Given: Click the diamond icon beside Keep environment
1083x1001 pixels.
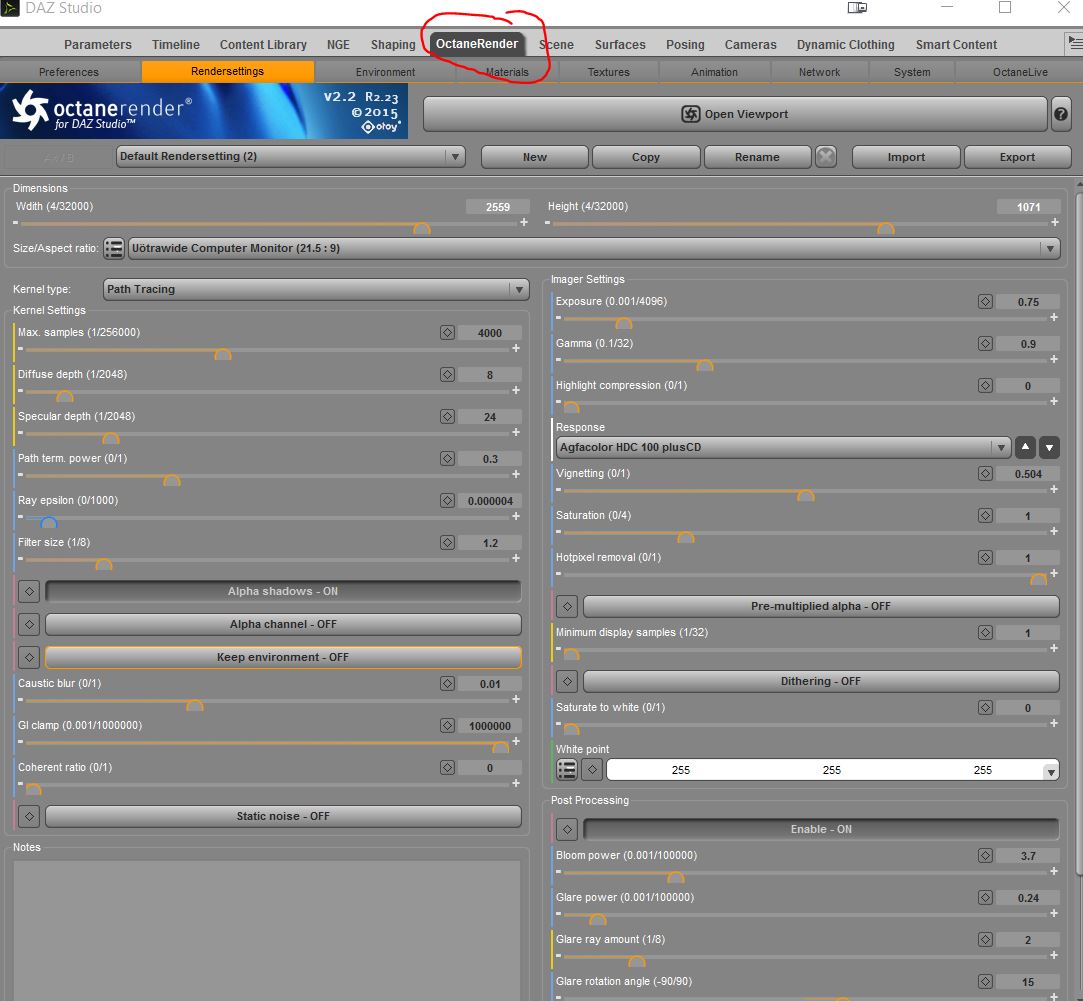Looking at the screenshot, I should (29, 657).
